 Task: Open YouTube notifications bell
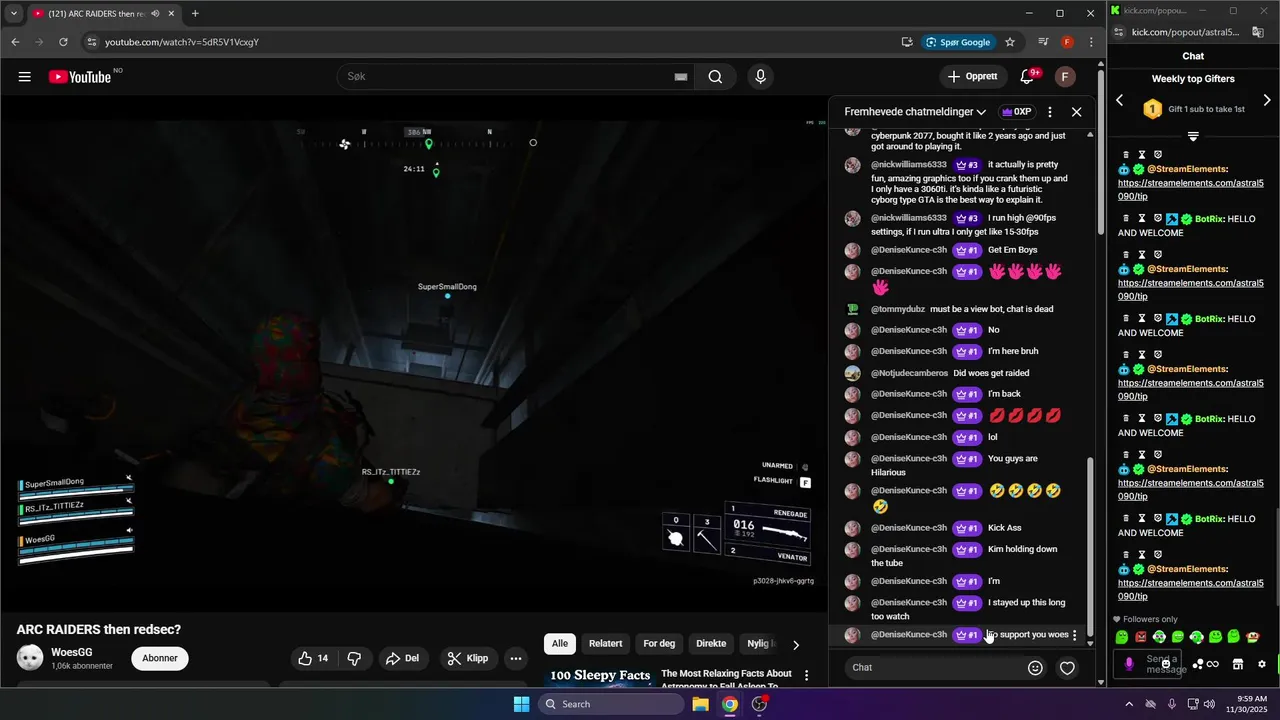pos(1027,77)
